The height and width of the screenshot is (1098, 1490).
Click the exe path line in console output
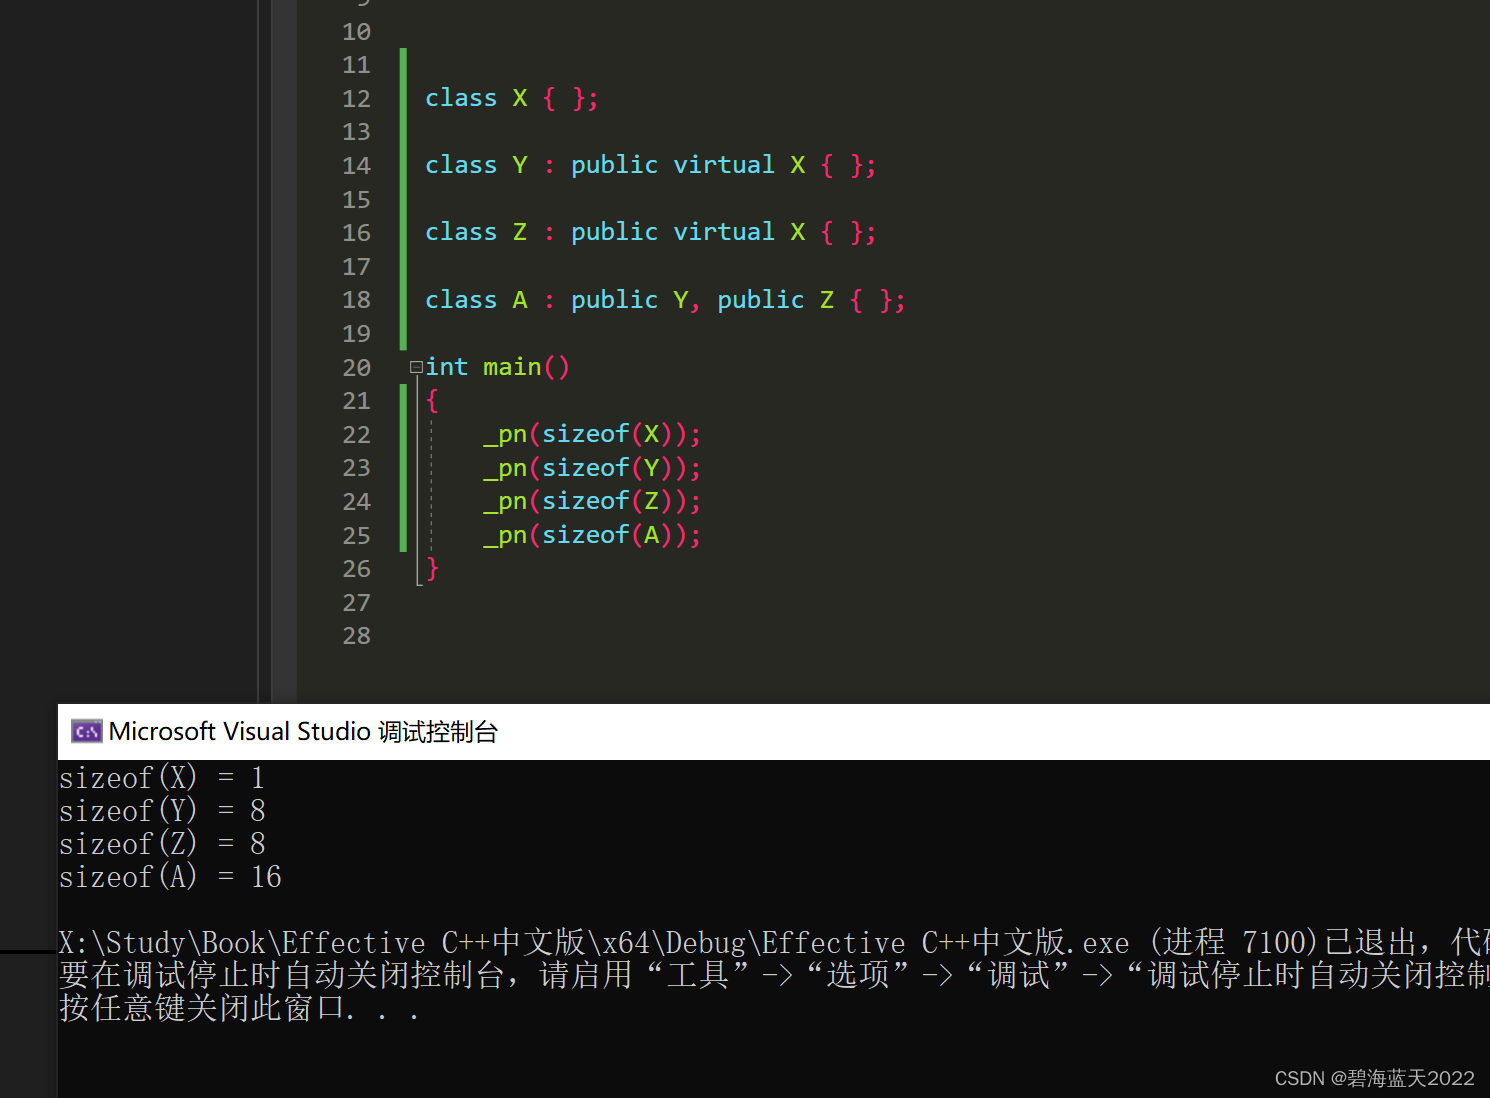pyautogui.click(x=774, y=943)
